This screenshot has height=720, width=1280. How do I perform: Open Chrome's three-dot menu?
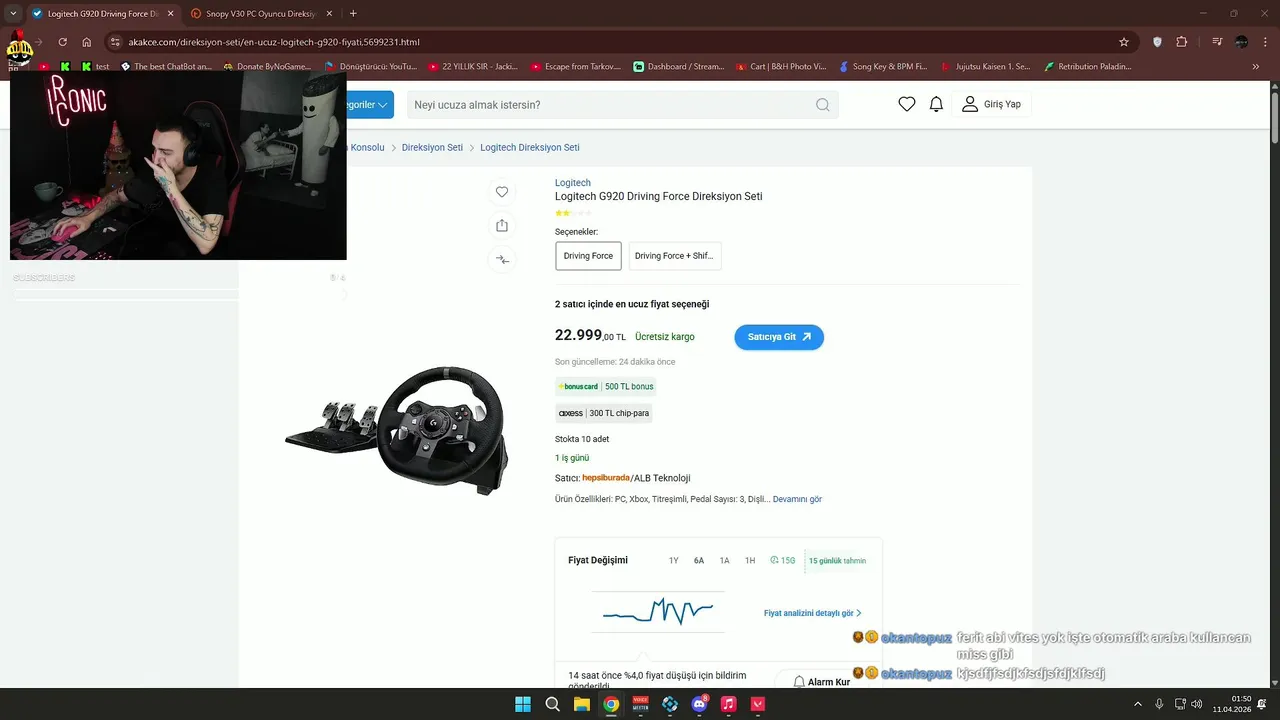[1265, 42]
